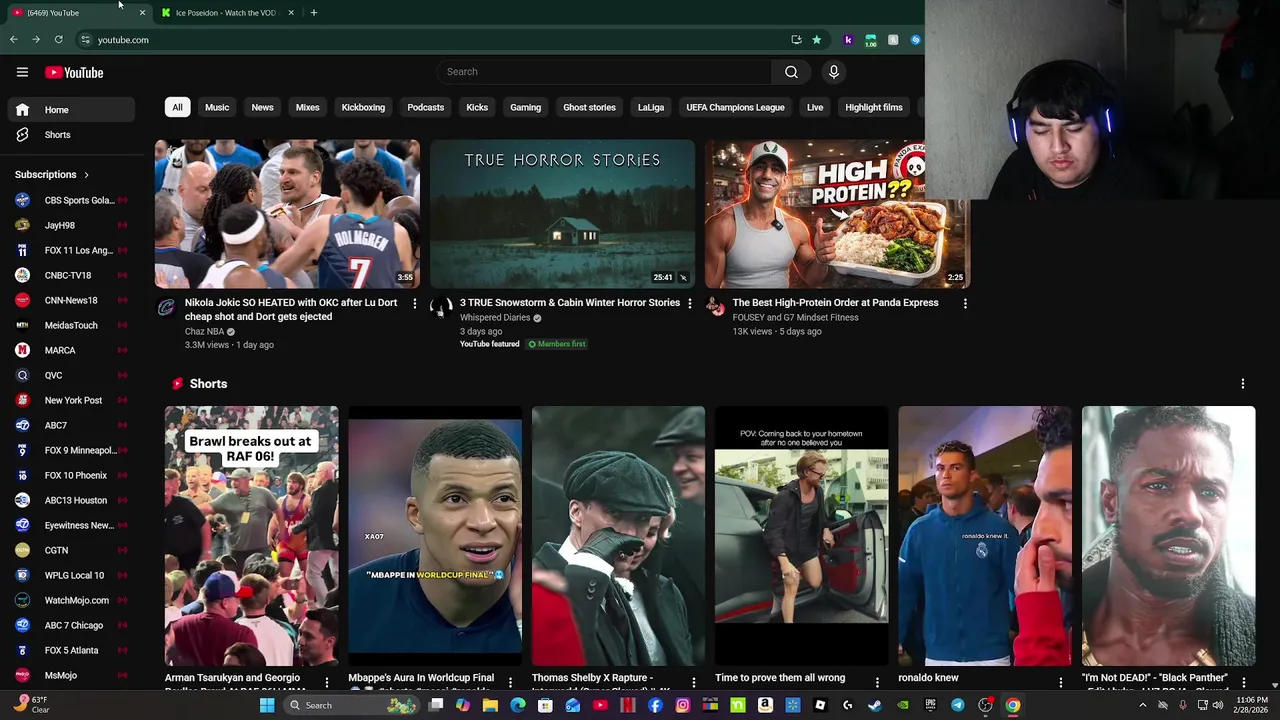Open True Horror Stories video thumbnail

click(562, 214)
